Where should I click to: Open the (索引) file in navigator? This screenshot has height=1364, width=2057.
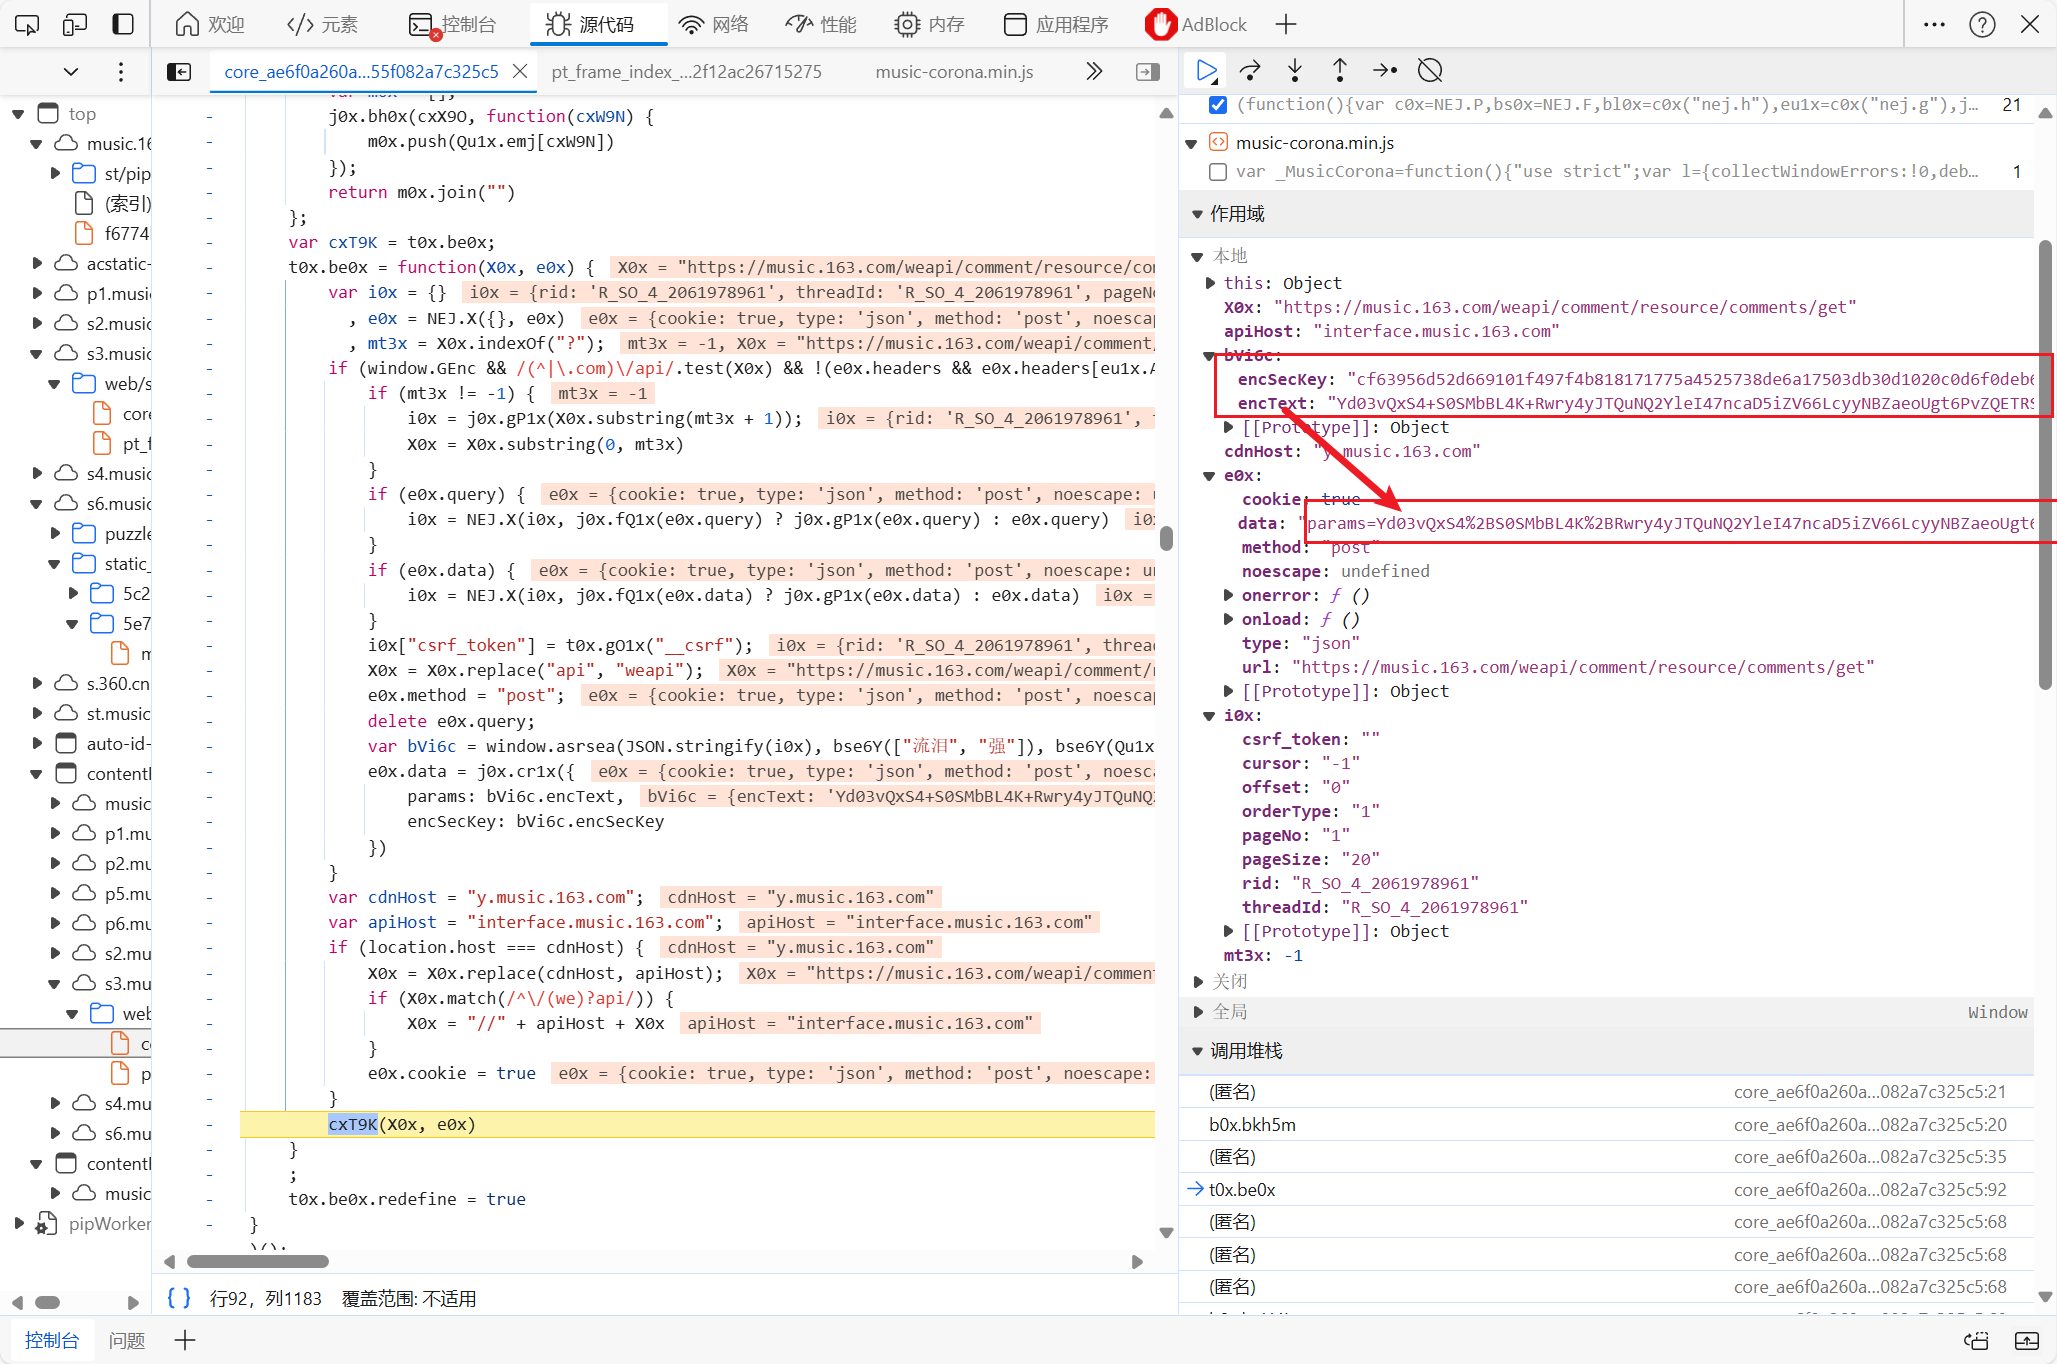(128, 203)
